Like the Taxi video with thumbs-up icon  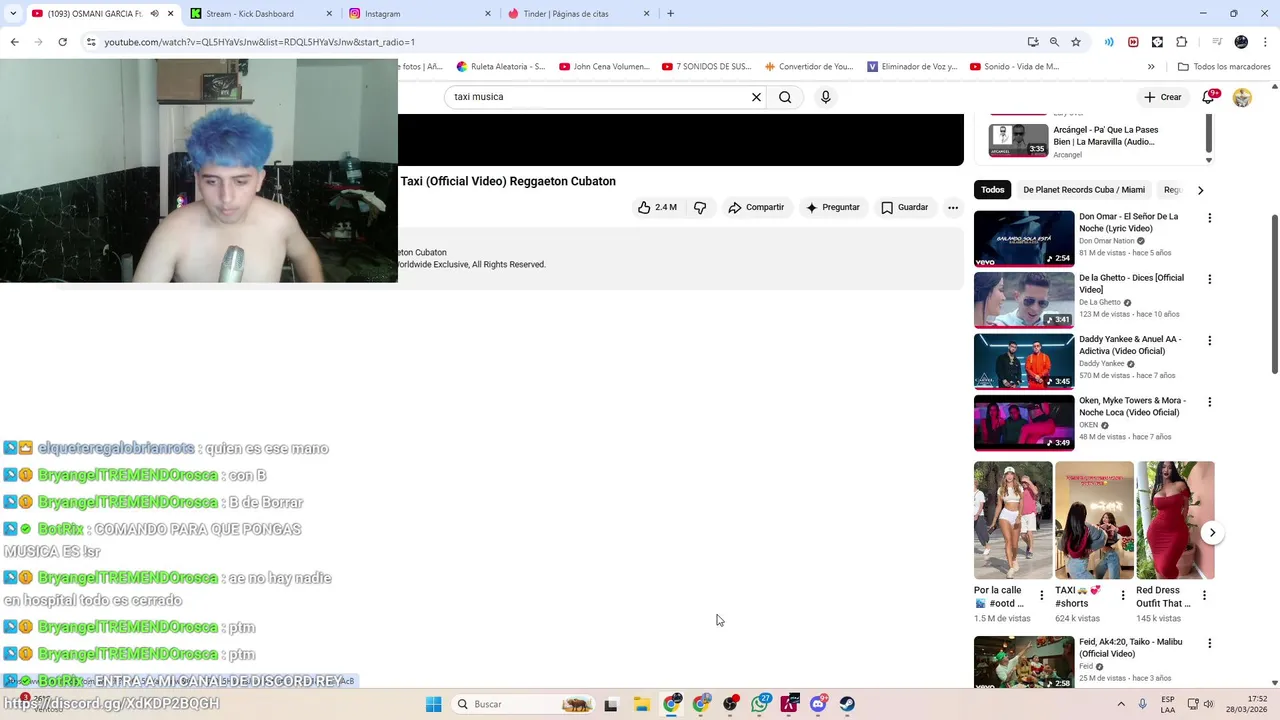(x=657, y=207)
